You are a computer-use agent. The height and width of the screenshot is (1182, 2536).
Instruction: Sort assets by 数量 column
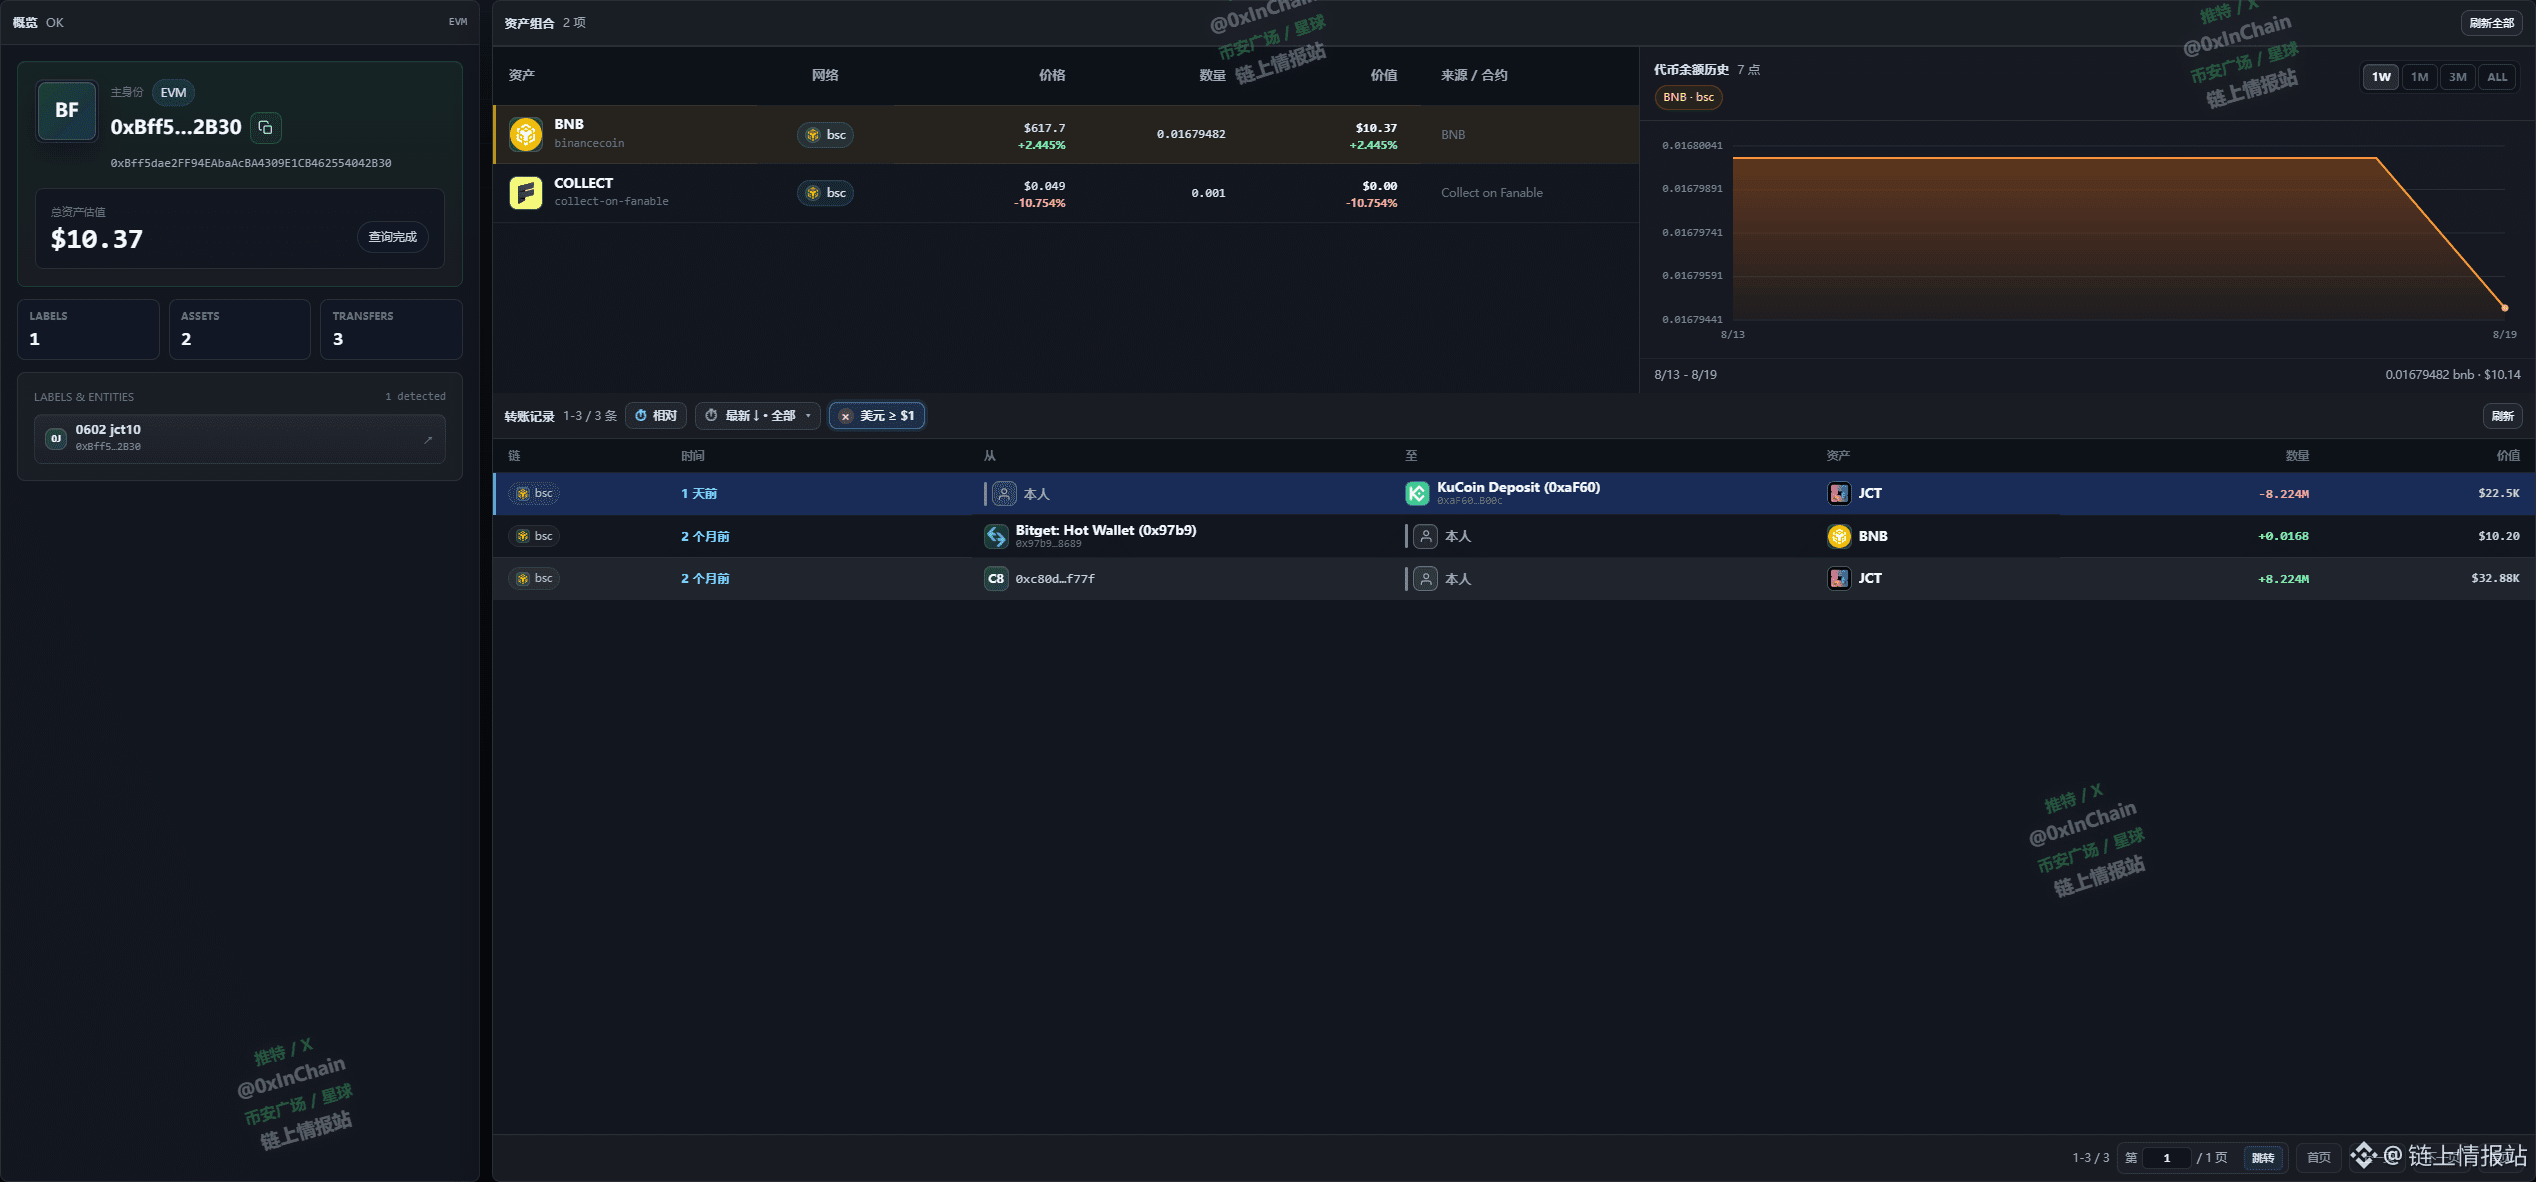click(1212, 75)
